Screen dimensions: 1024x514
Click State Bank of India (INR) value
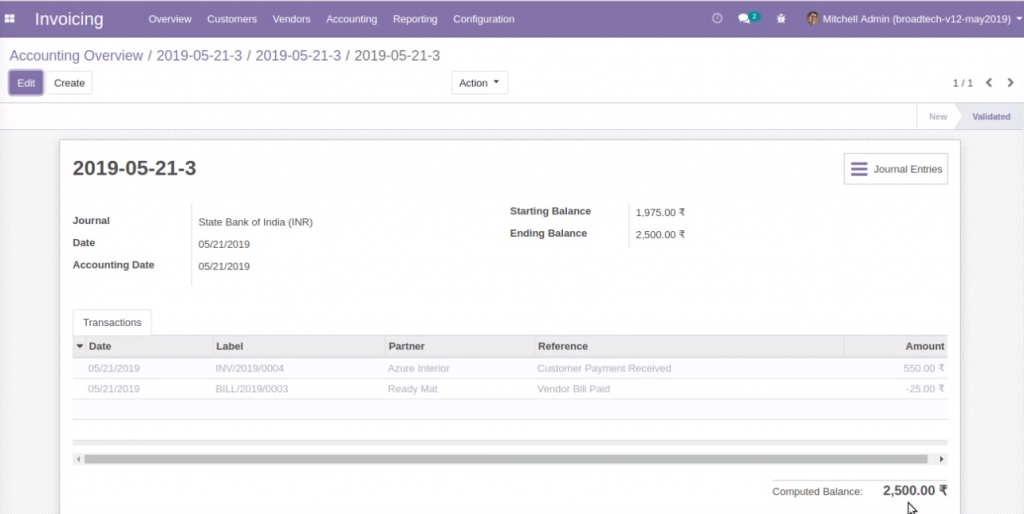[x=255, y=222]
